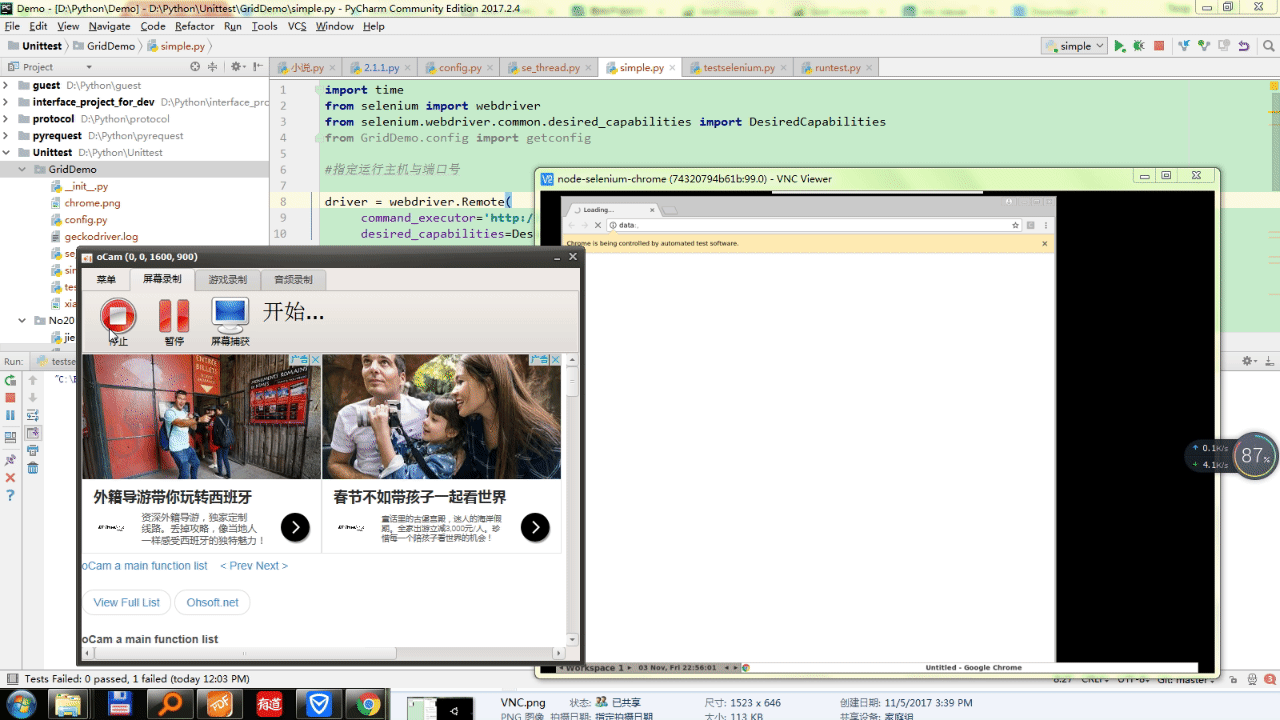This screenshot has height=720, width=1280.
Task: Click oCam screen capture monitor icon
Action: click(x=230, y=316)
